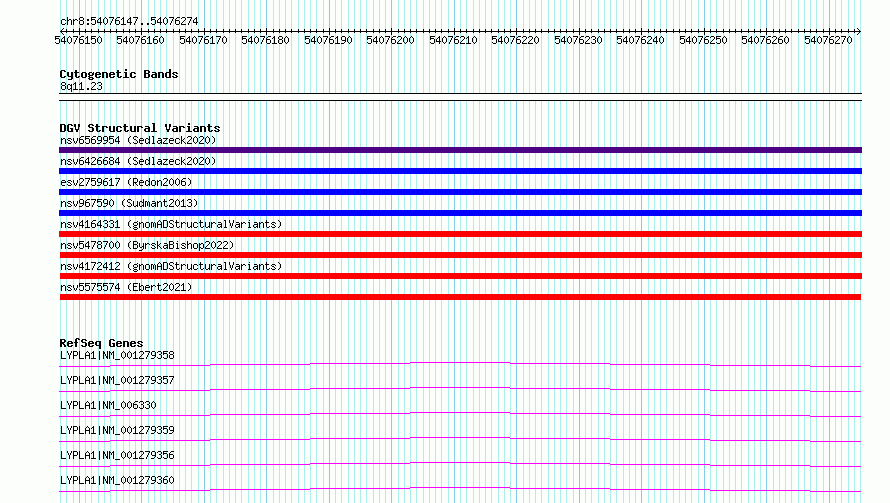The width and height of the screenshot is (890, 503).
Task: Select variant label nsv6569954 (Sedlazeck2020)
Action: pos(138,140)
